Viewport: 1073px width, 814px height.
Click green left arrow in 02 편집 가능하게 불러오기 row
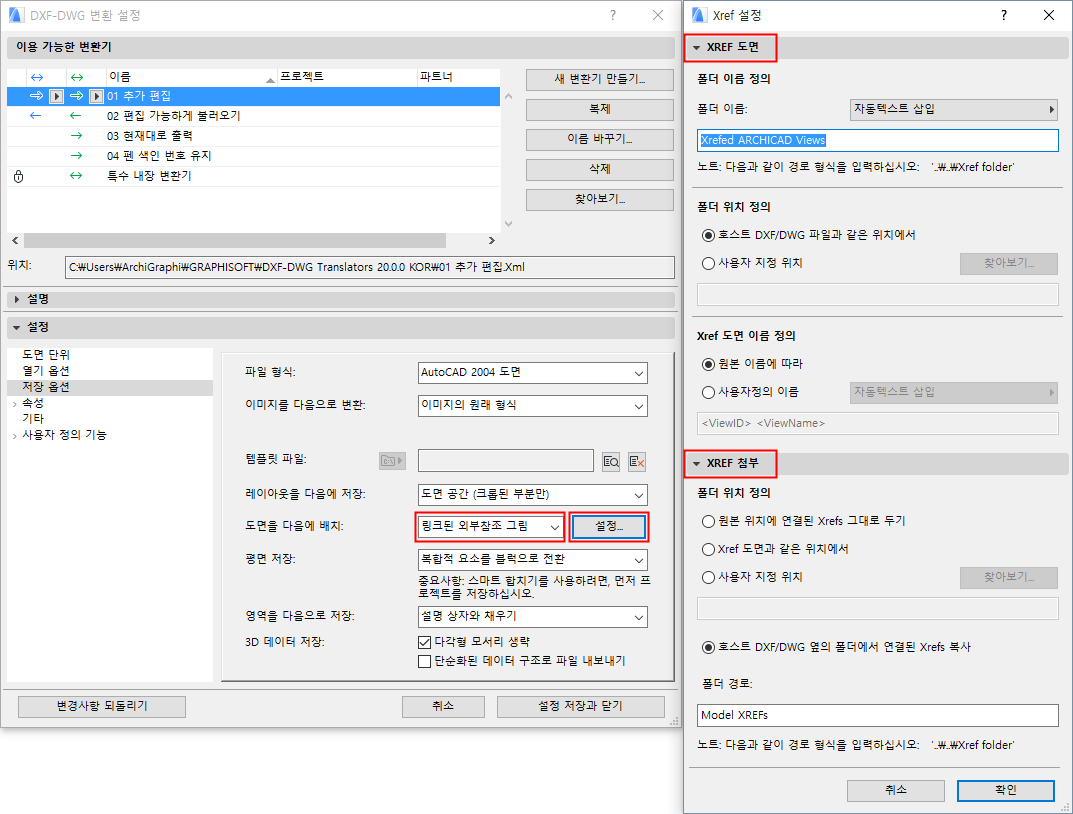(76, 116)
